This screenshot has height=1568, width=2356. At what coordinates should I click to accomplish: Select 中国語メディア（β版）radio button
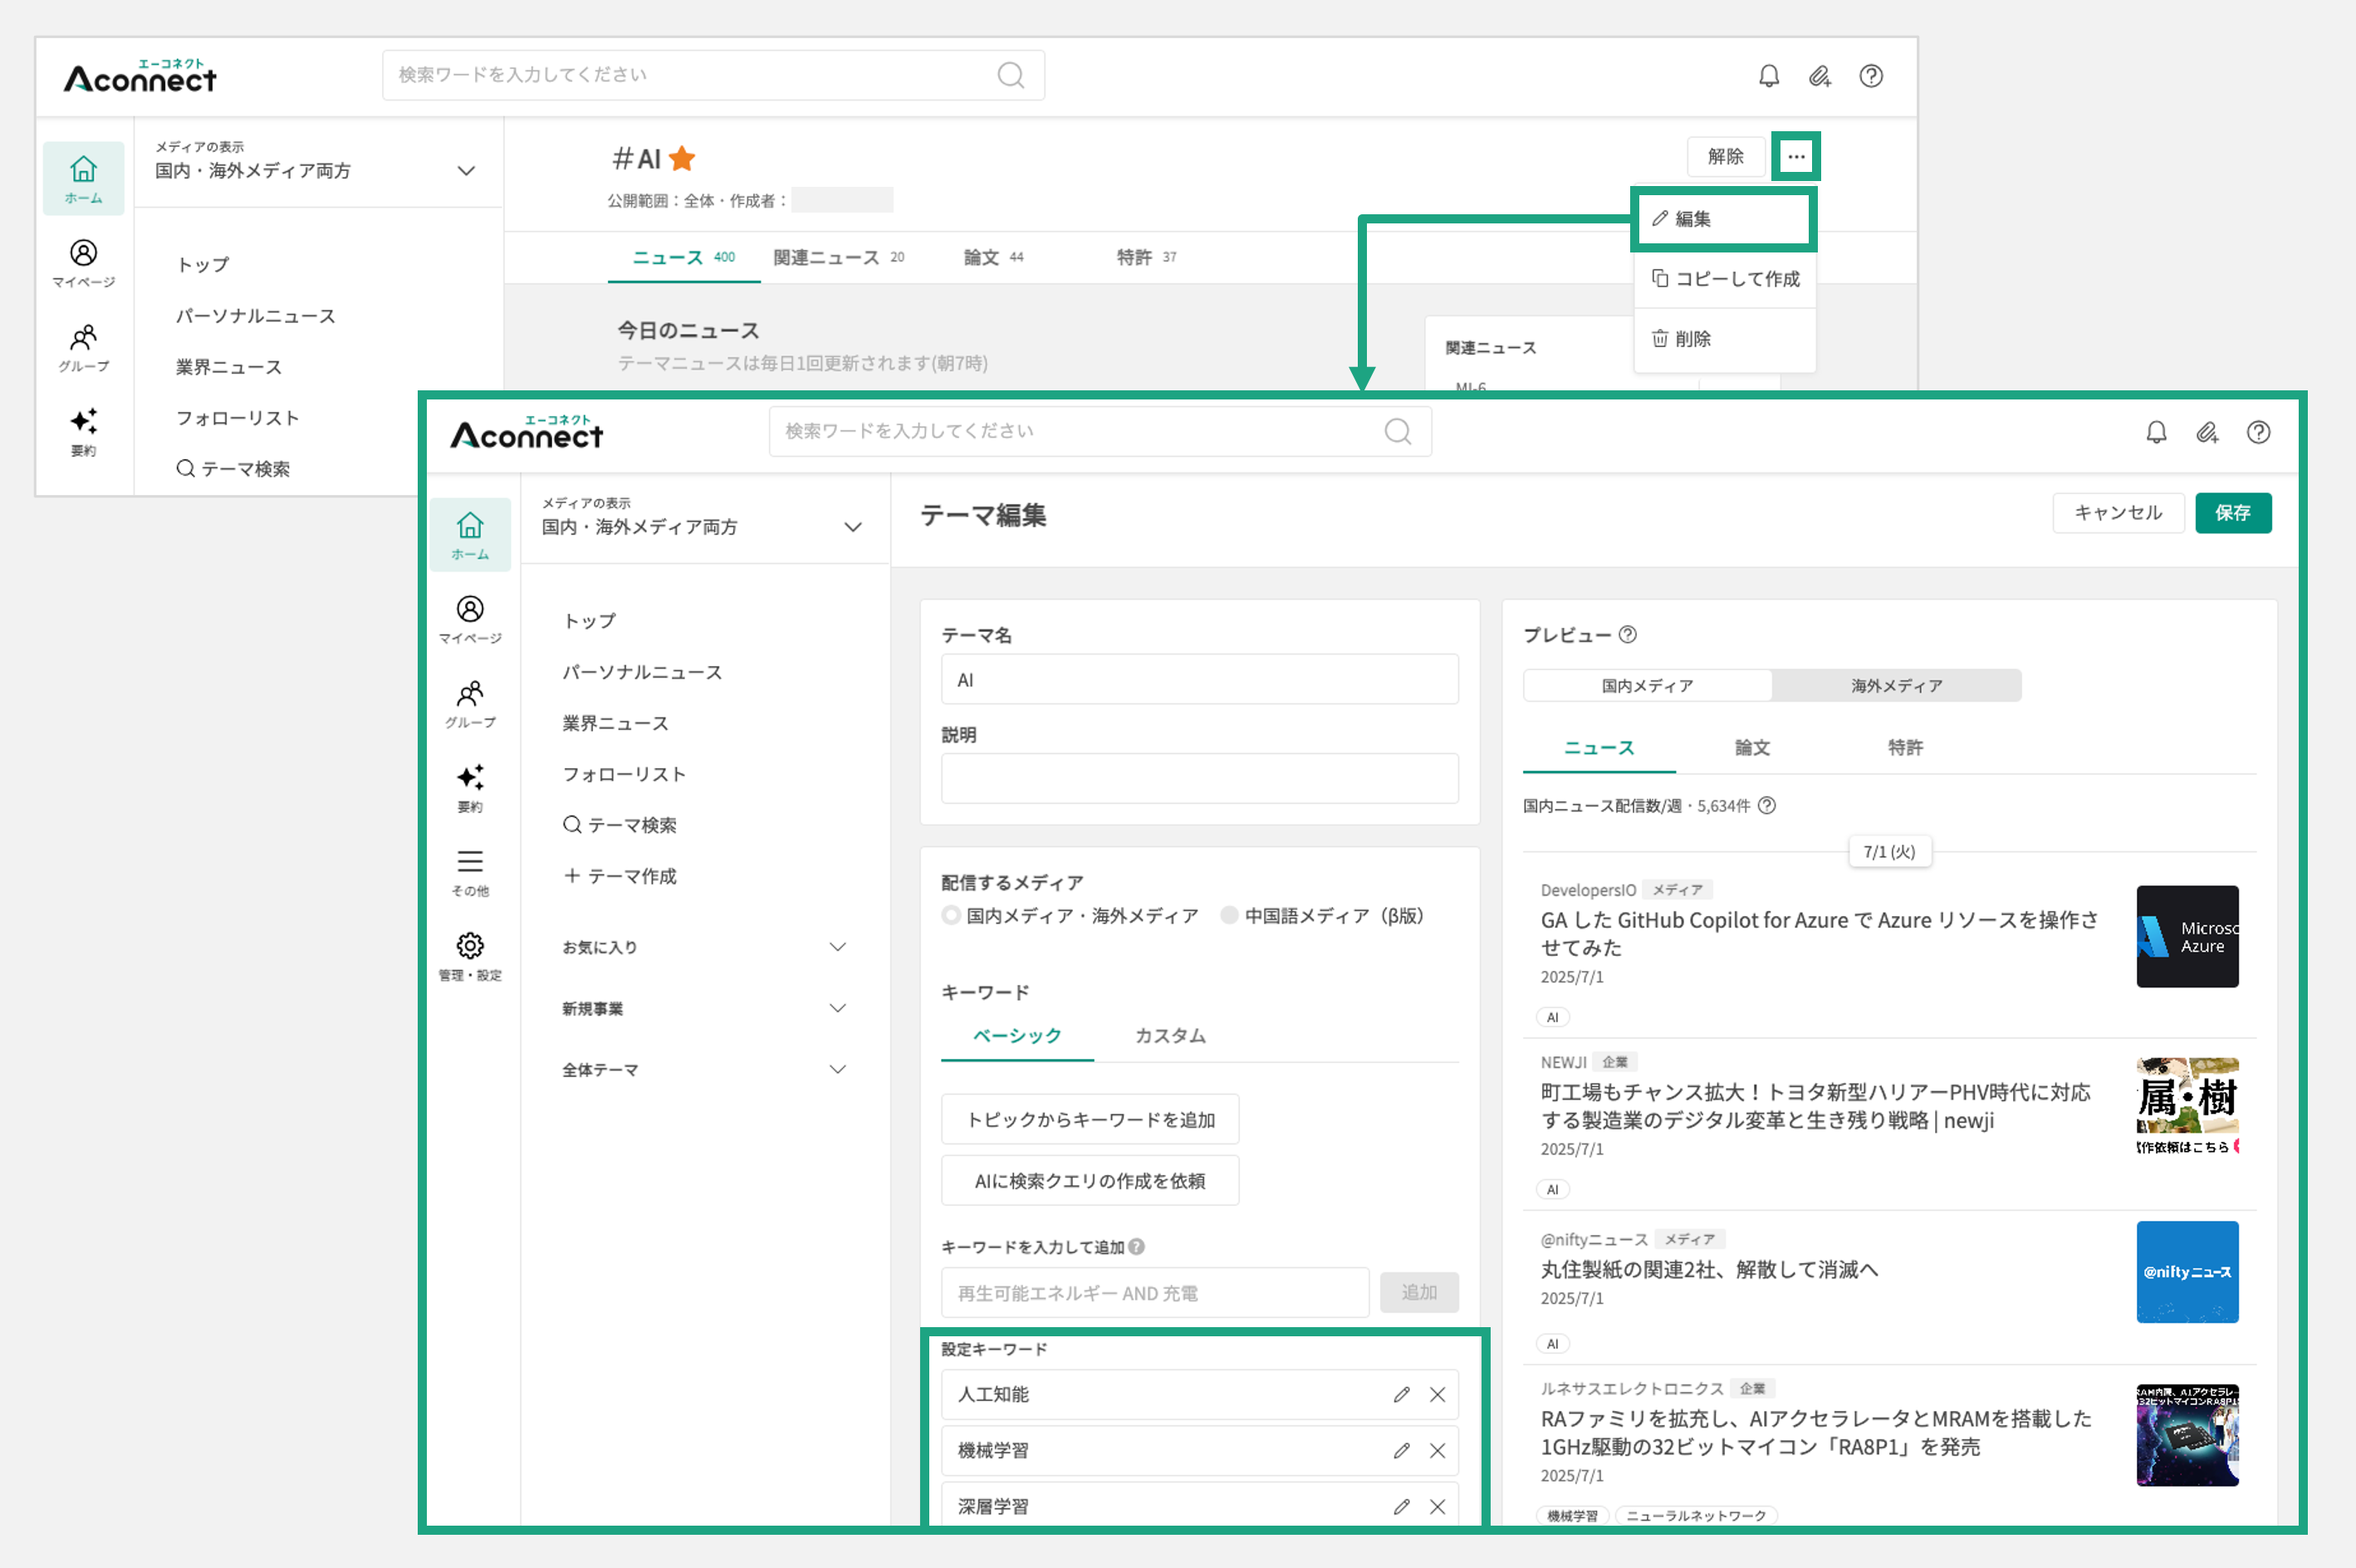coord(1229,915)
